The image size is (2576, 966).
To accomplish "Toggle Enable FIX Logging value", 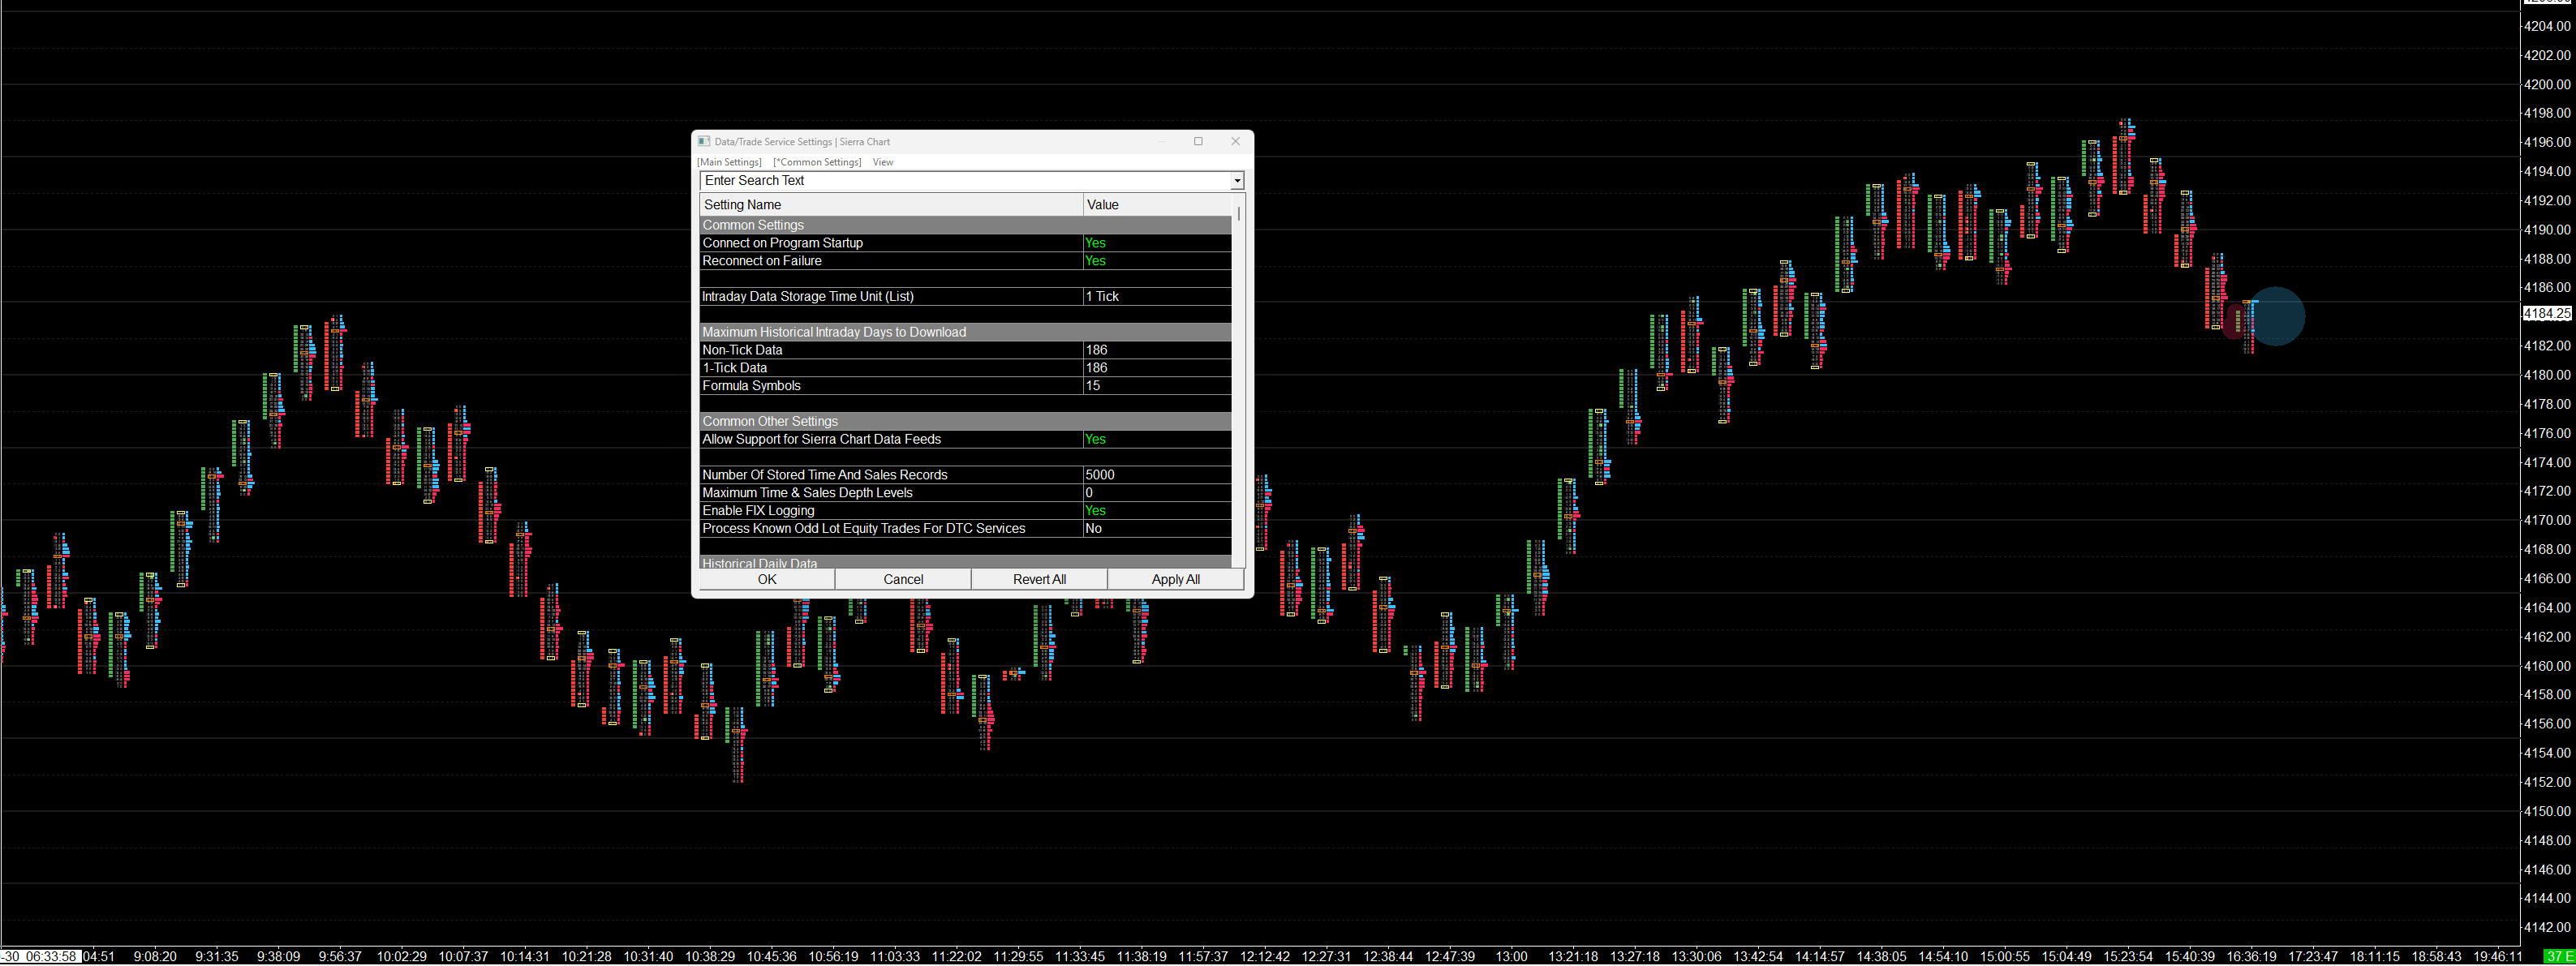I will click(1095, 511).
